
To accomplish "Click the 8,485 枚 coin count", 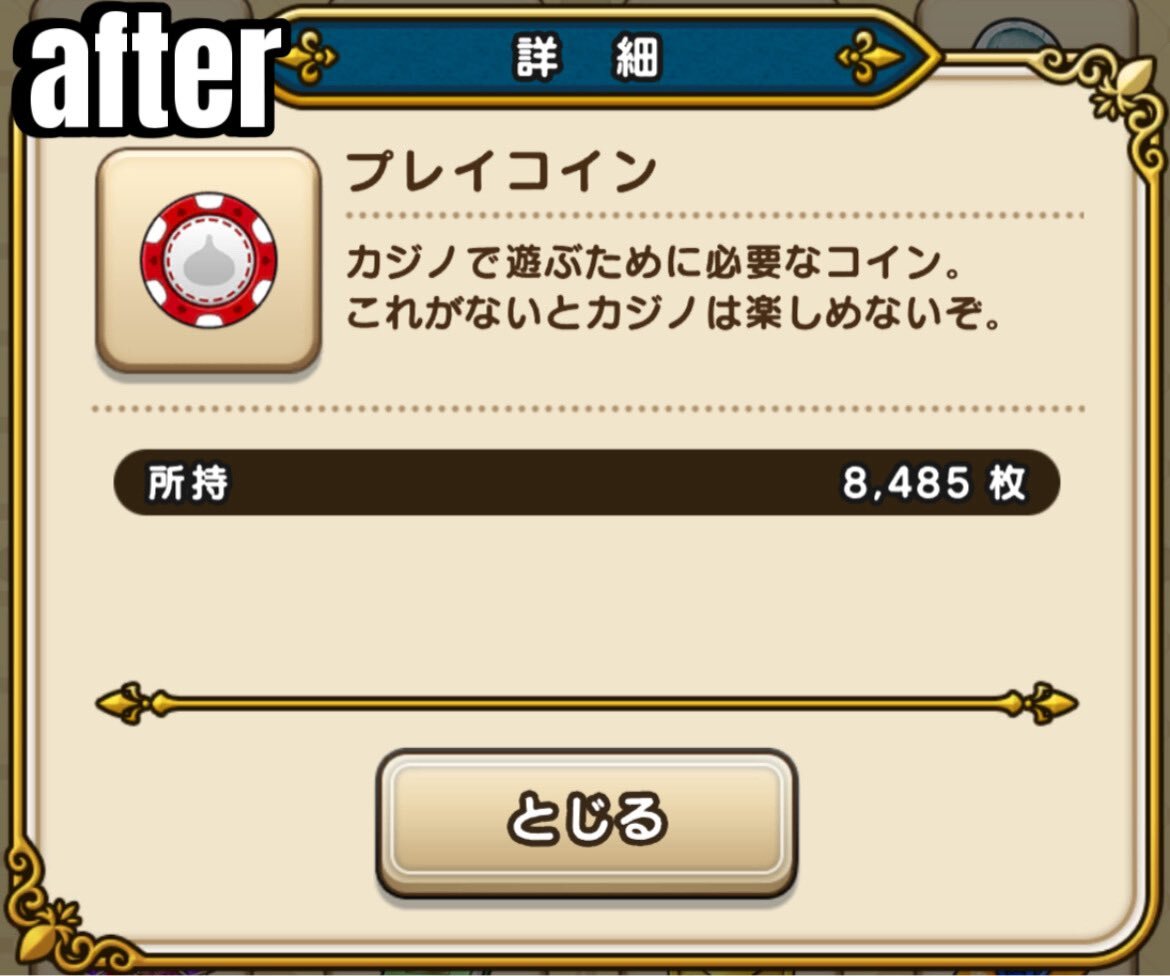I will coord(934,483).
